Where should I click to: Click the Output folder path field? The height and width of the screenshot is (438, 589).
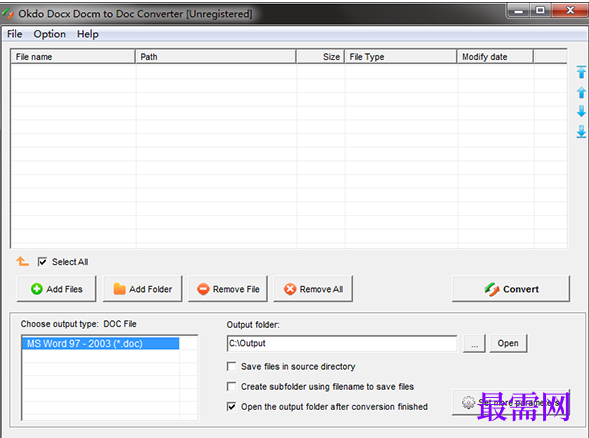342,343
